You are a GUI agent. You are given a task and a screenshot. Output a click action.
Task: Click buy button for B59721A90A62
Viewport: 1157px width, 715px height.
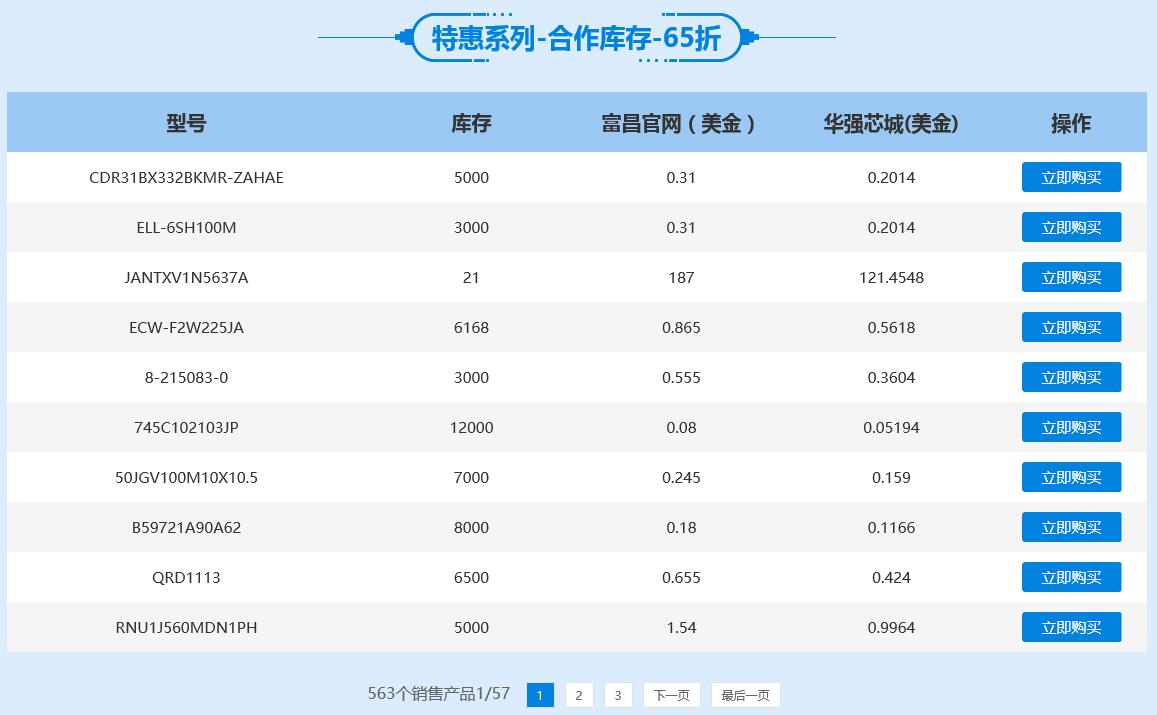tap(1071, 527)
